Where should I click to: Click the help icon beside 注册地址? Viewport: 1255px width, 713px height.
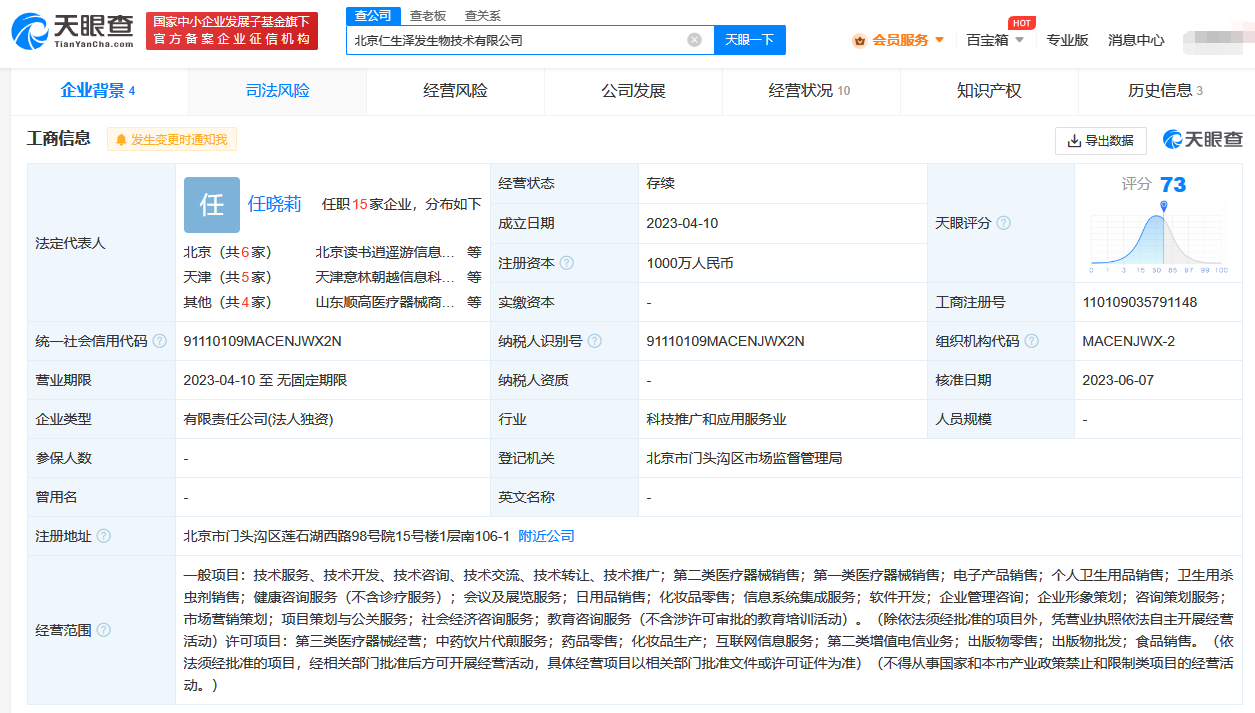(103, 536)
